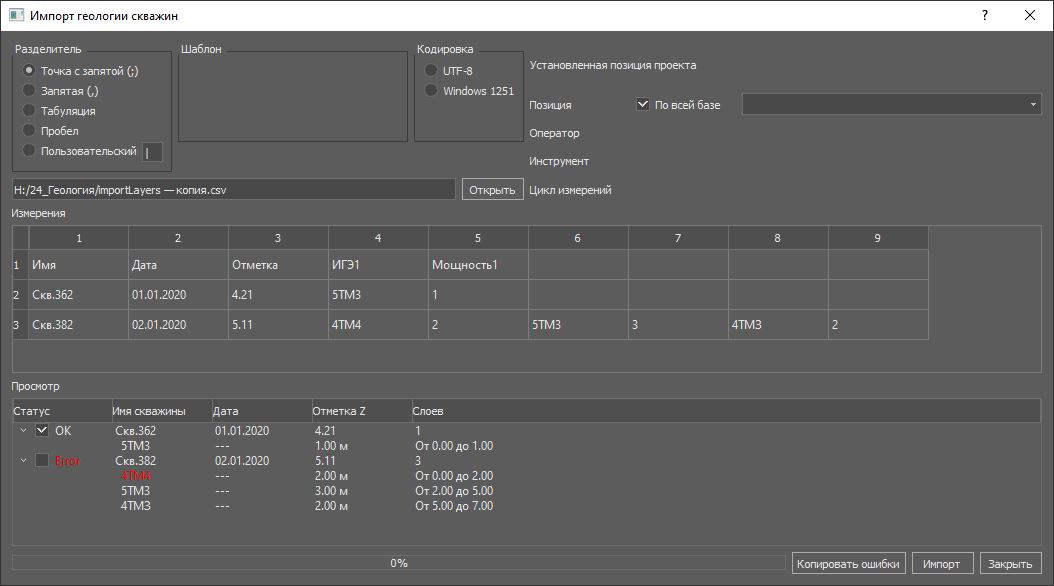Click the Имя скважины column header
Screen dimensions: 1054x586
[149, 411]
